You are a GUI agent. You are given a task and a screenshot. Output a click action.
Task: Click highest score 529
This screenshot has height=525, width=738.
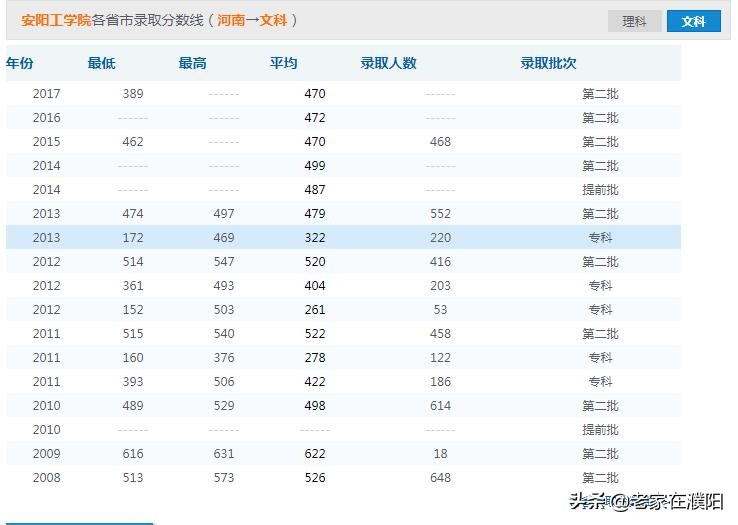[224, 406]
